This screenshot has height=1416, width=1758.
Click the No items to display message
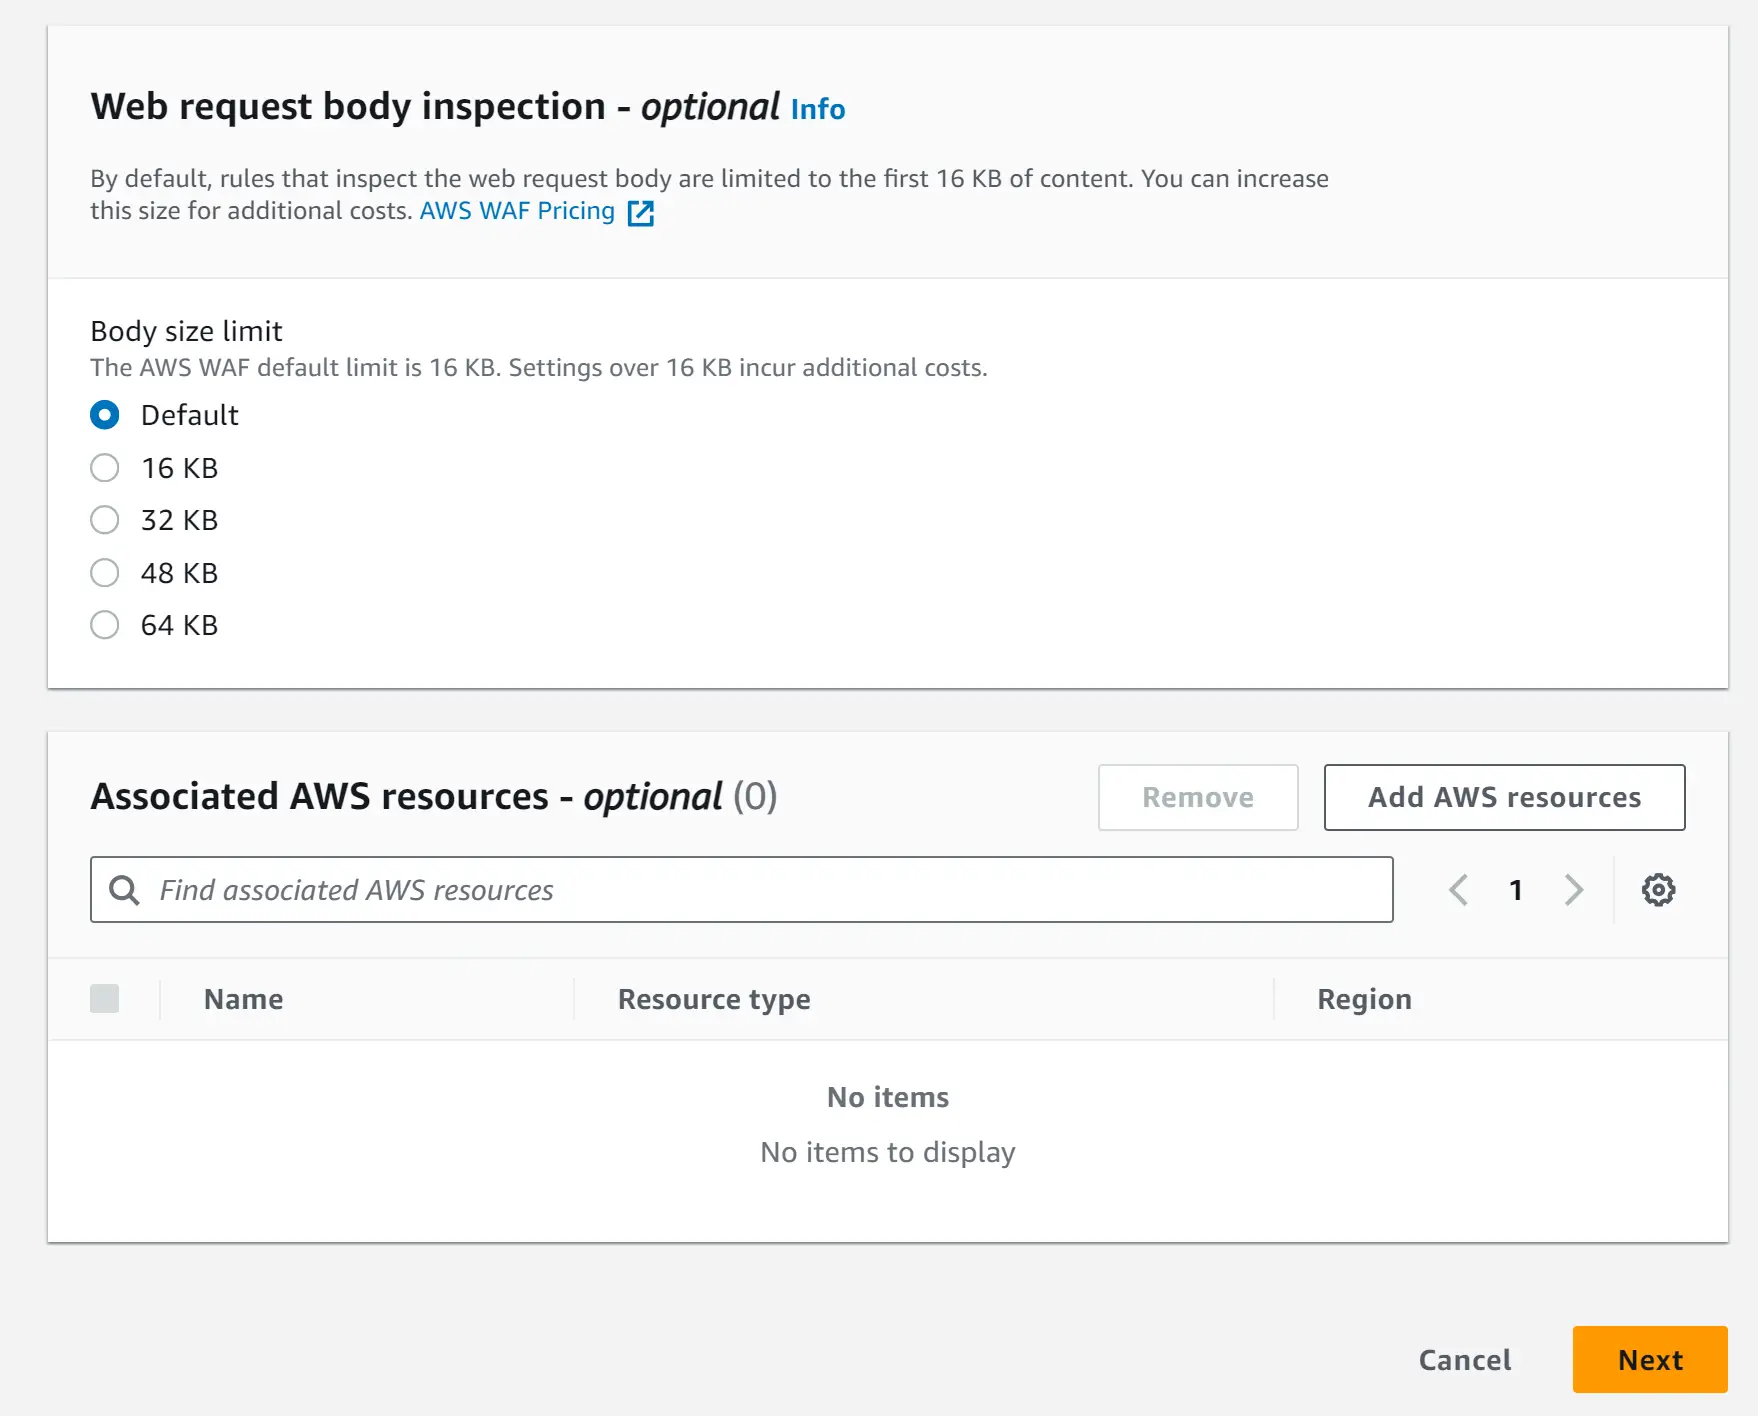point(888,1152)
